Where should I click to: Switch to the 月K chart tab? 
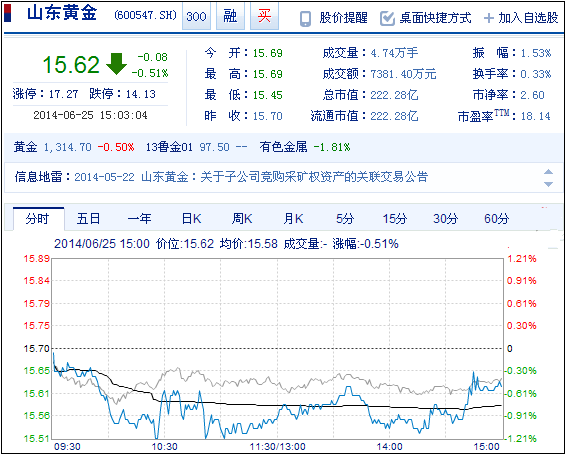293,219
